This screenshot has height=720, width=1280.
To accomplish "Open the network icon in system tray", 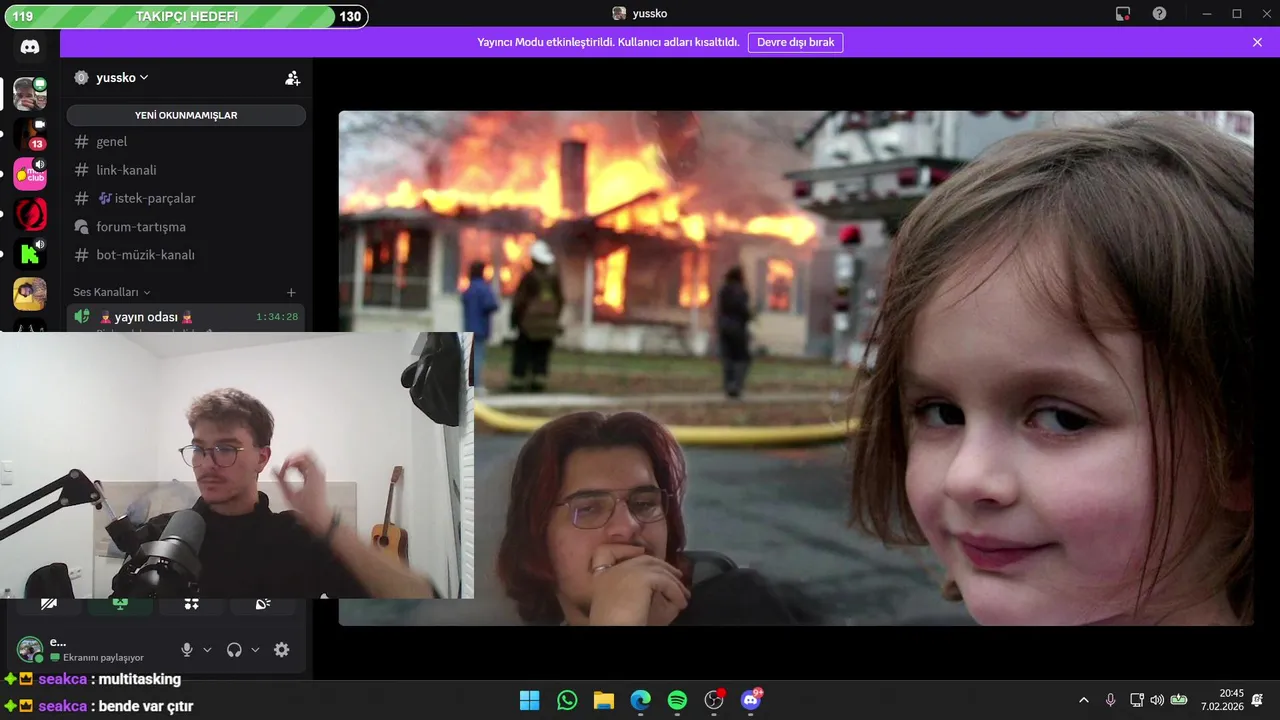I will click(x=1137, y=700).
